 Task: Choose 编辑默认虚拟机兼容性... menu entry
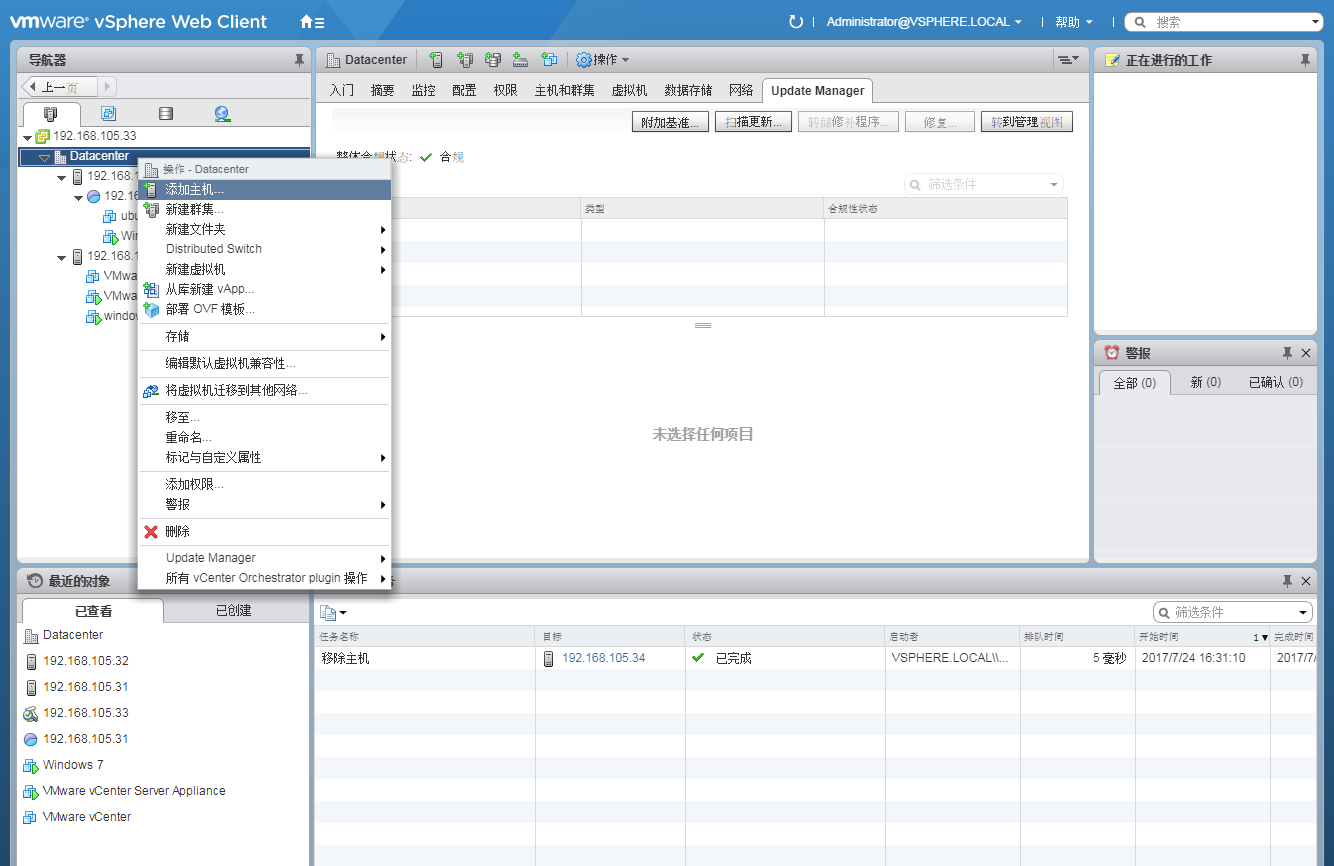pos(265,363)
